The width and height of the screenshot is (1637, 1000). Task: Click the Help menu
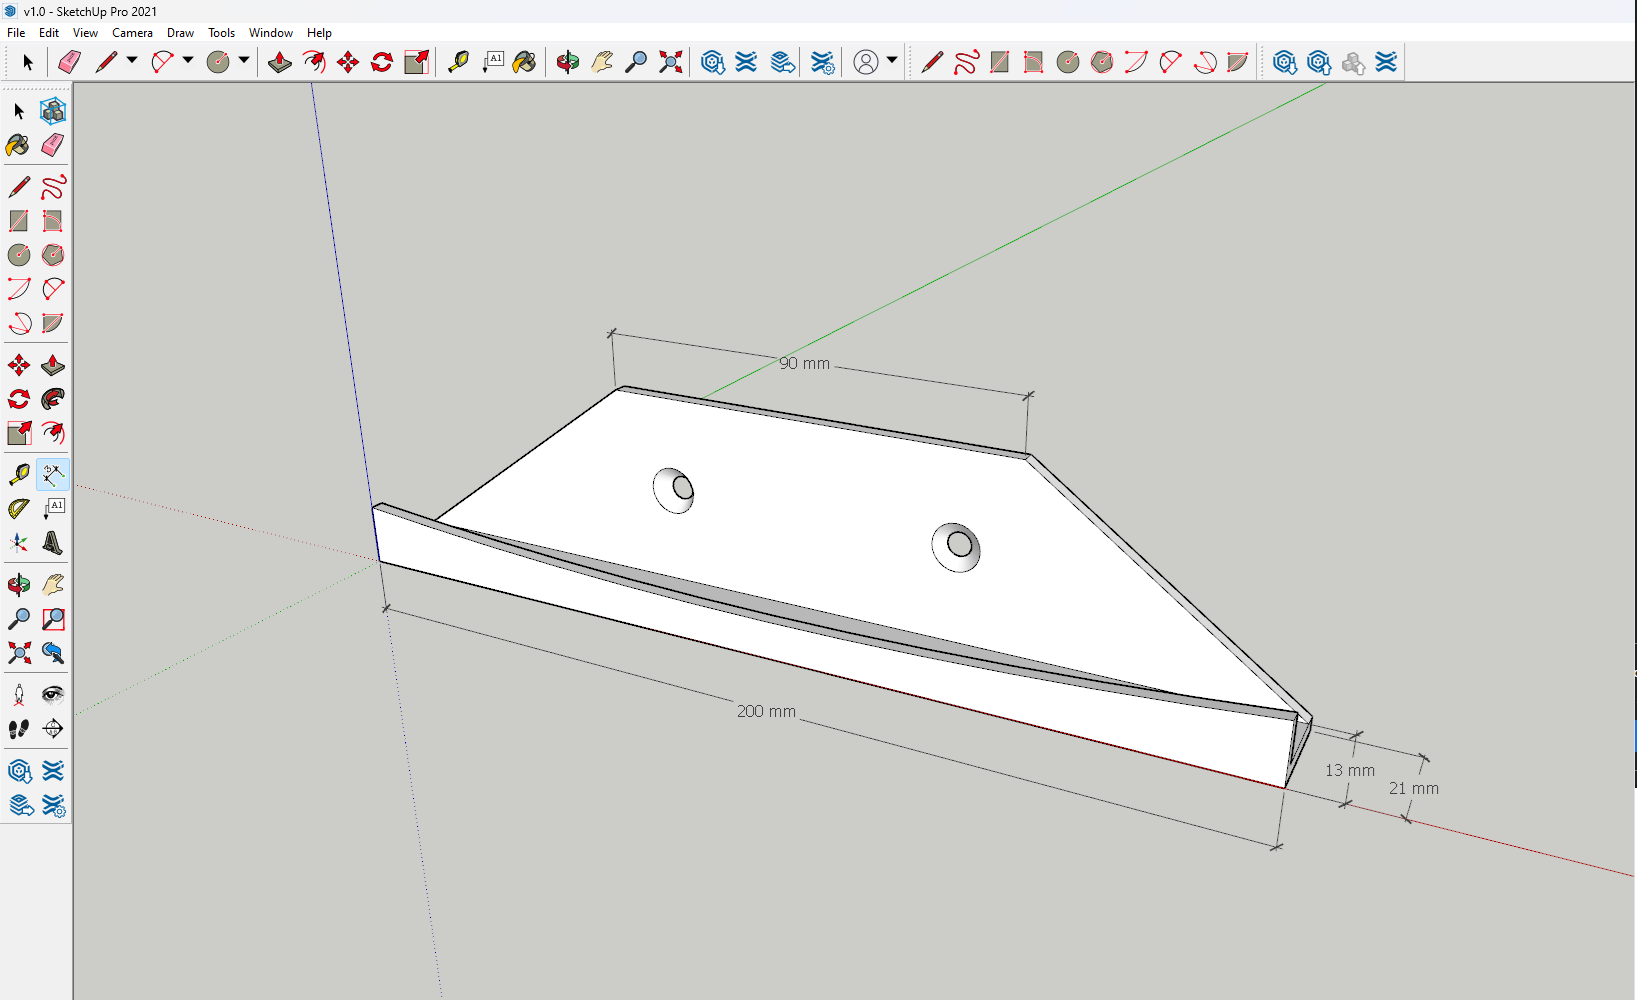pyautogui.click(x=319, y=33)
